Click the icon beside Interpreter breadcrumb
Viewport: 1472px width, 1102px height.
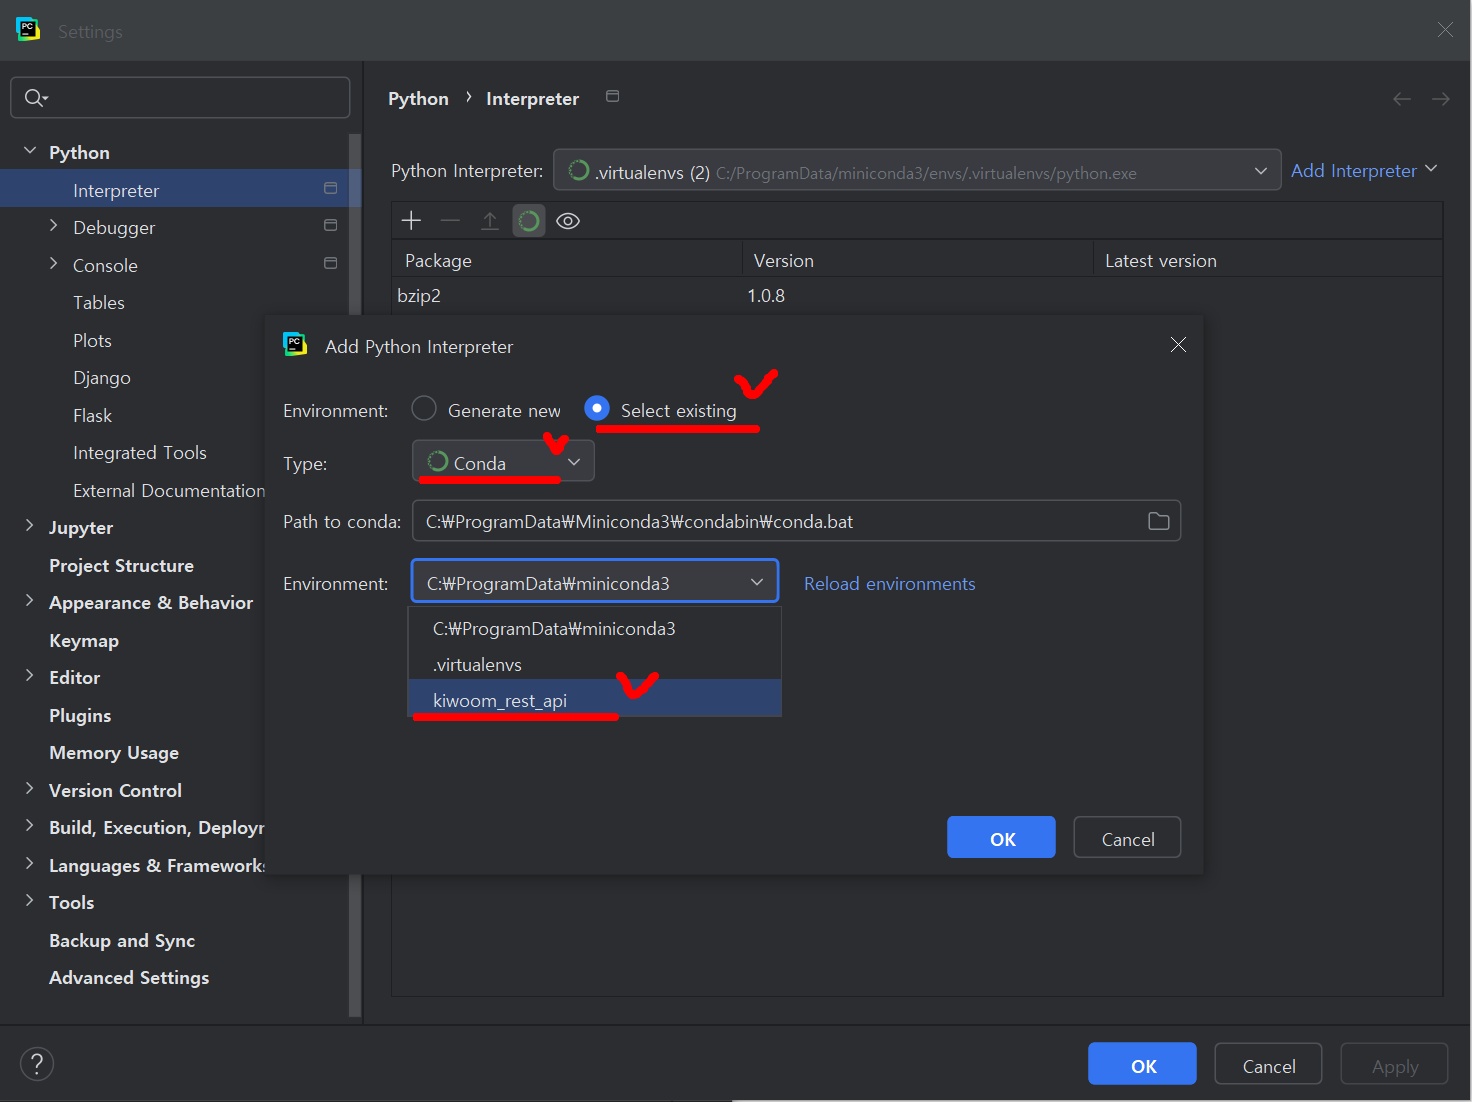613,96
